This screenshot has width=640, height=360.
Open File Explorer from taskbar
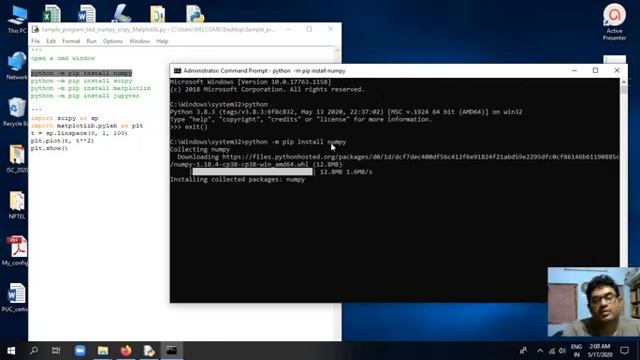point(103,351)
